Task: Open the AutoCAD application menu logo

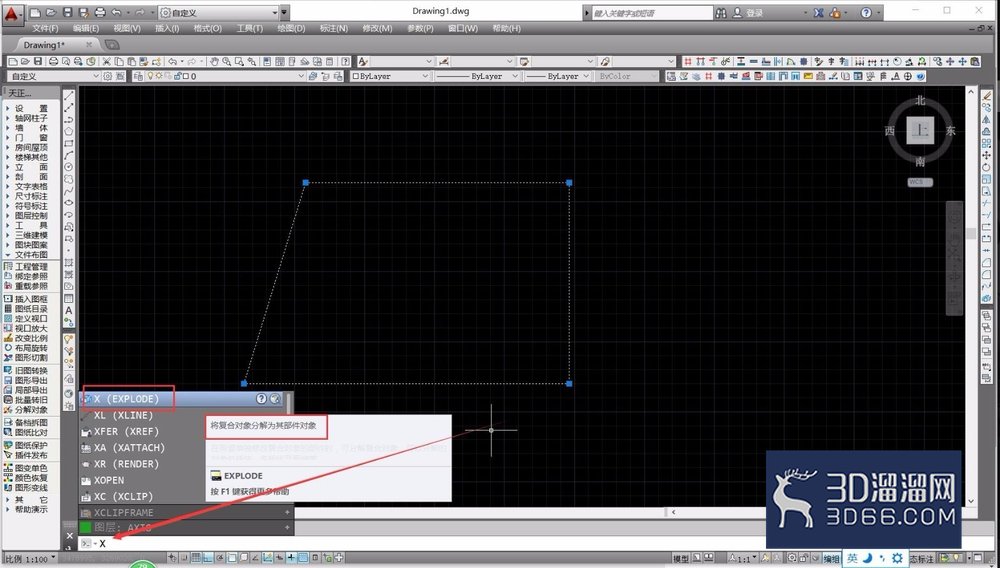Action: click(x=12, y=13)
